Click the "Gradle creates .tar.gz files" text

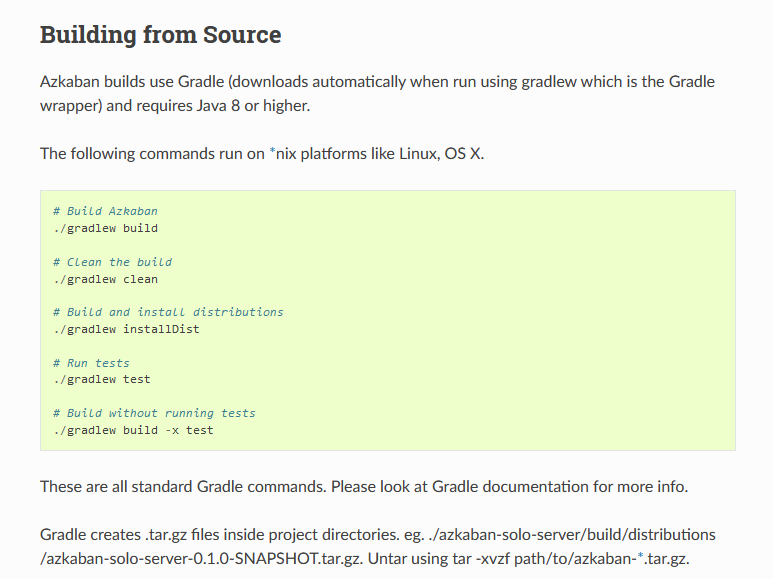pyautogui.click(x=140, y=535)
